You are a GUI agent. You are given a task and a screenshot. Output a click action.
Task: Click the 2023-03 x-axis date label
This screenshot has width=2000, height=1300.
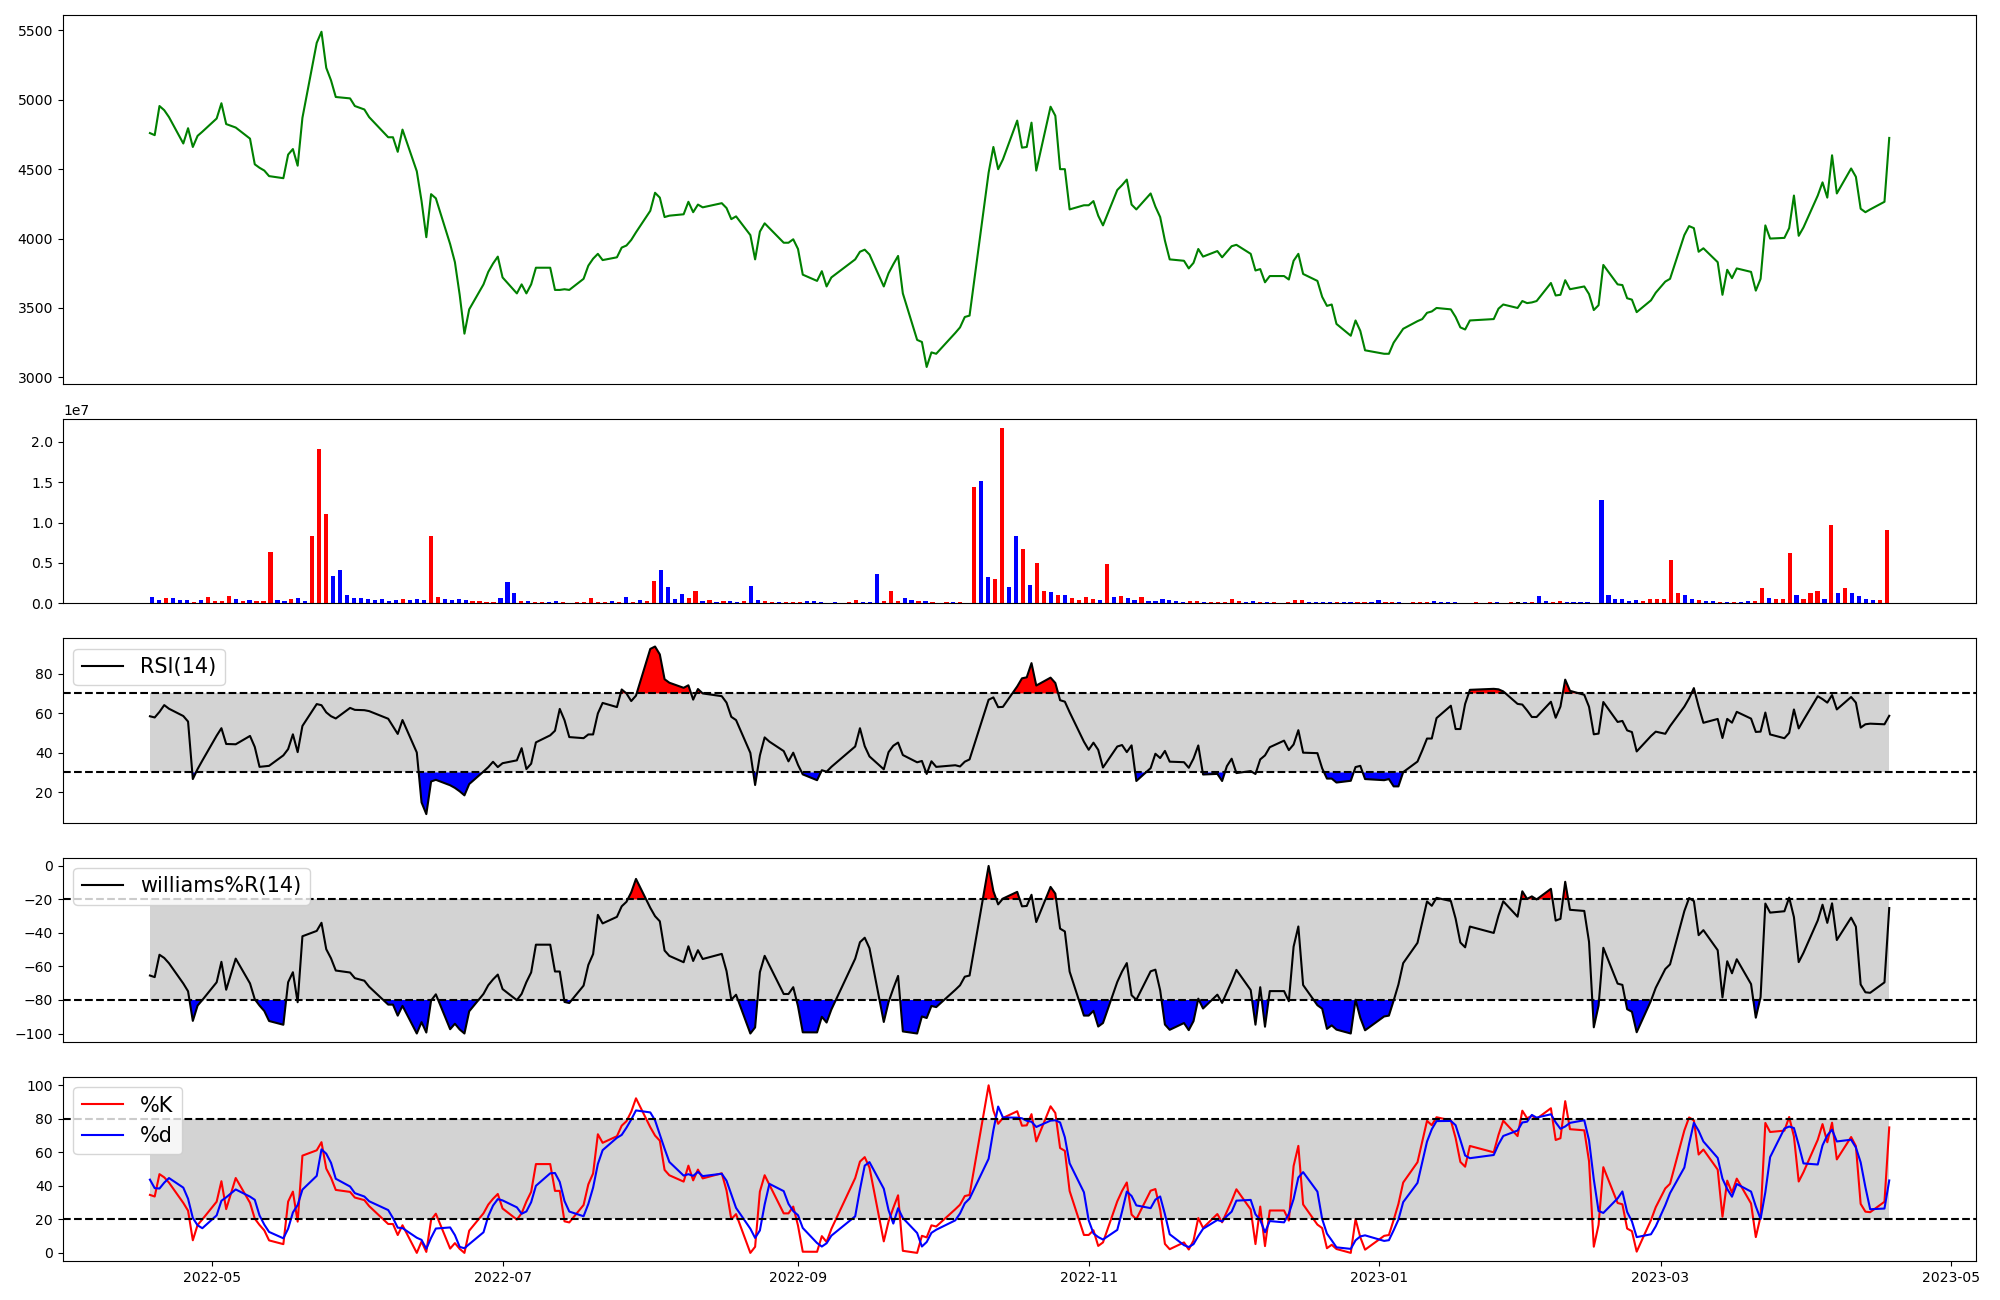coord(1661,1277)
